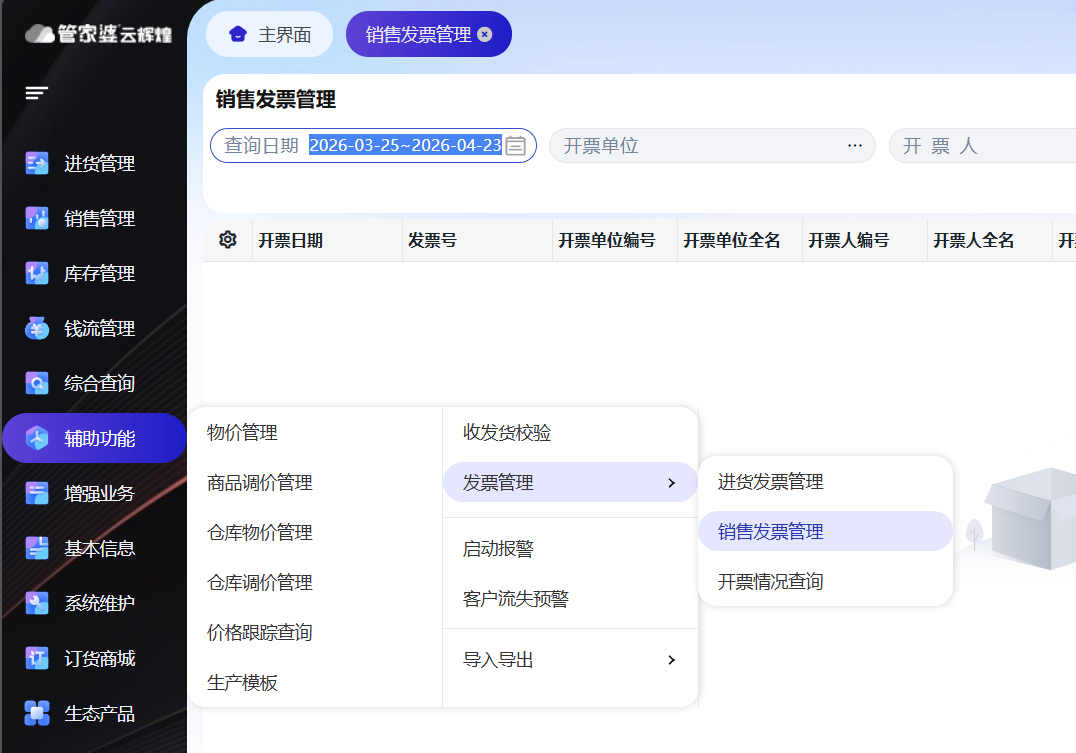
Task: Close the 销售发票管理 tab
Action: 484,34
